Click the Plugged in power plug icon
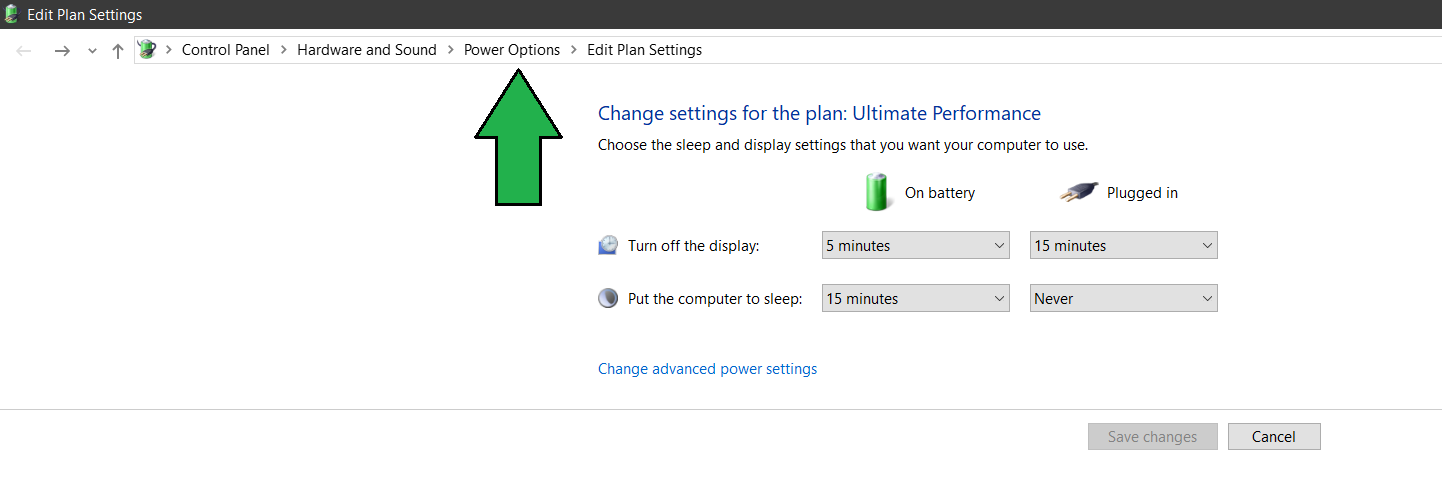The image size is (1442, 477). (1079, 192)
